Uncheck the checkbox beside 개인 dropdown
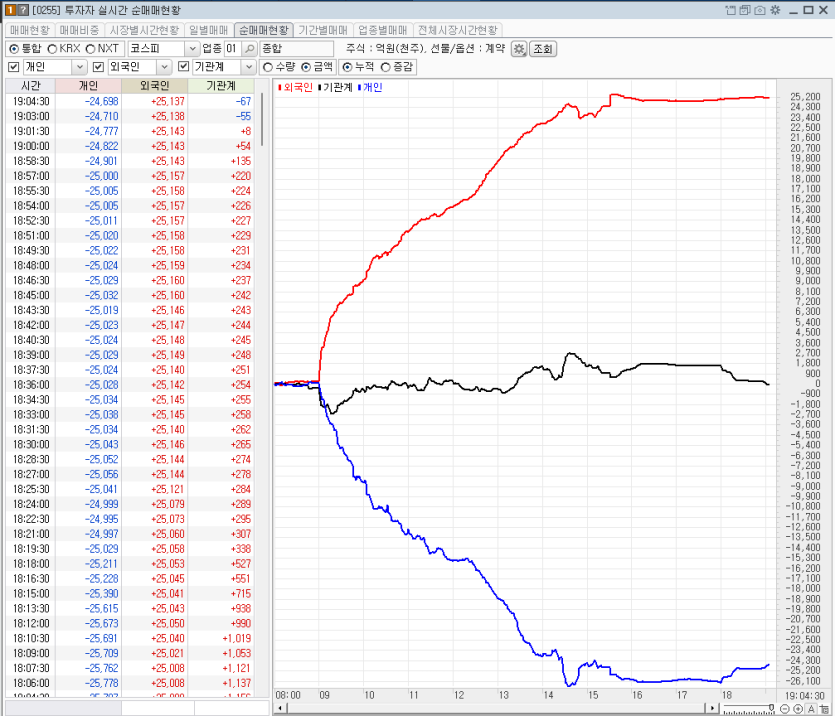This screenshot has width=835, height=716. [x=14, y=67]
